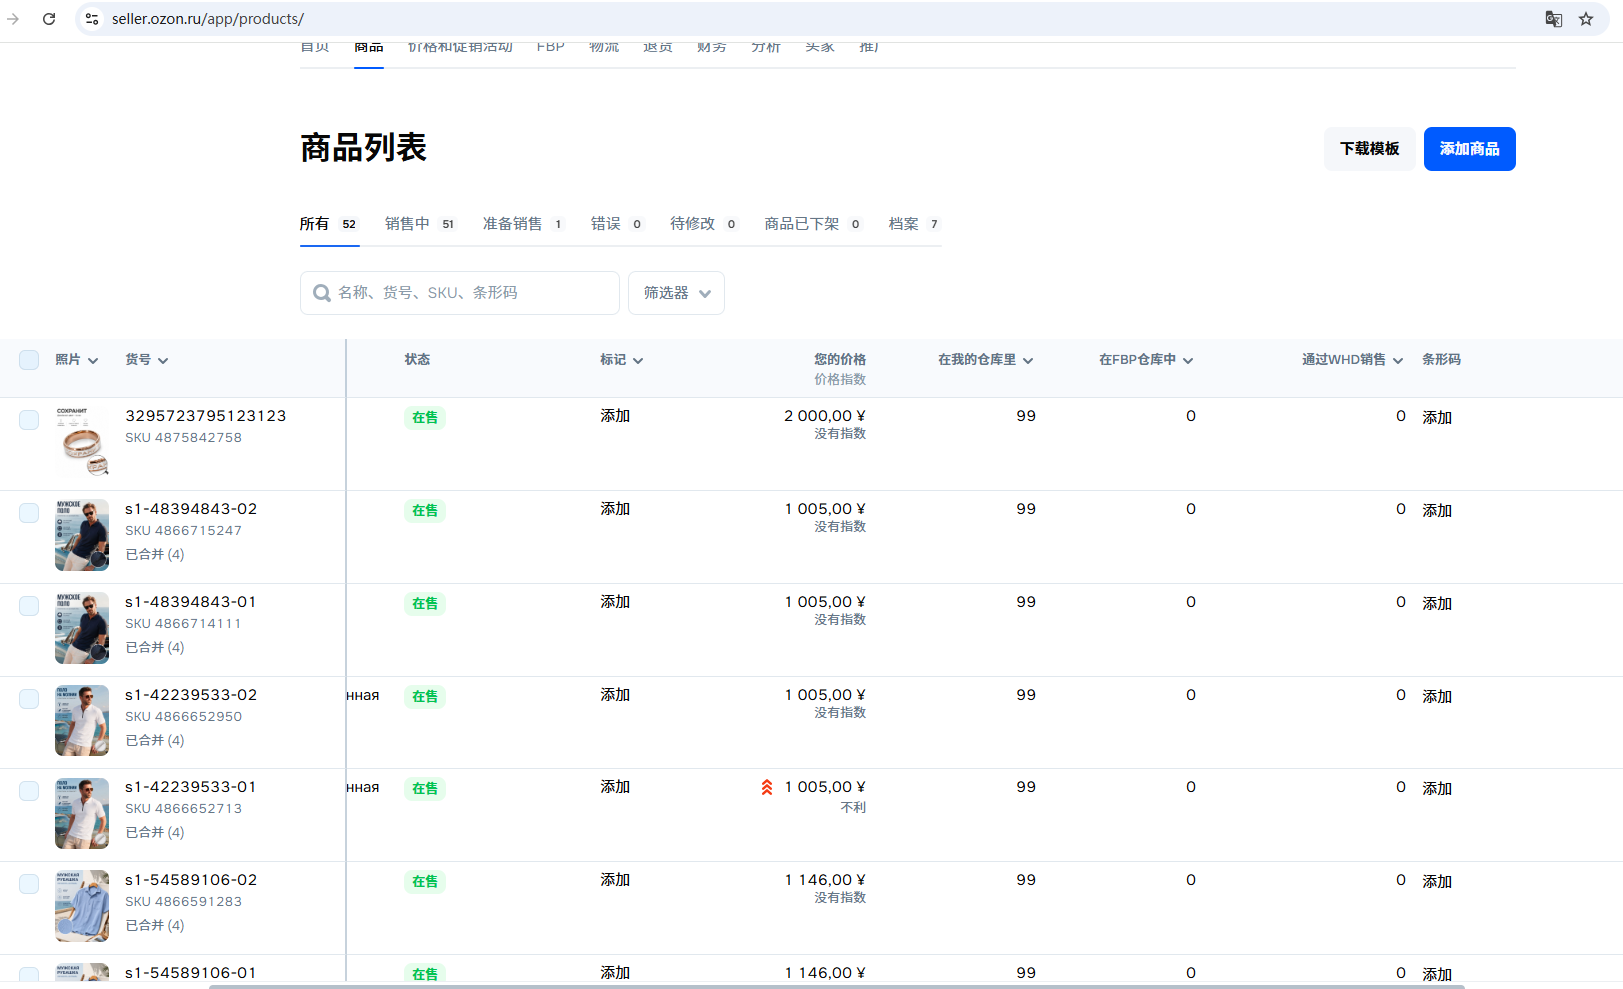This screenshot has width=1623, height=989.
Task: Toggle the select-all checkbox in table header
Action: tap(29, 360)
